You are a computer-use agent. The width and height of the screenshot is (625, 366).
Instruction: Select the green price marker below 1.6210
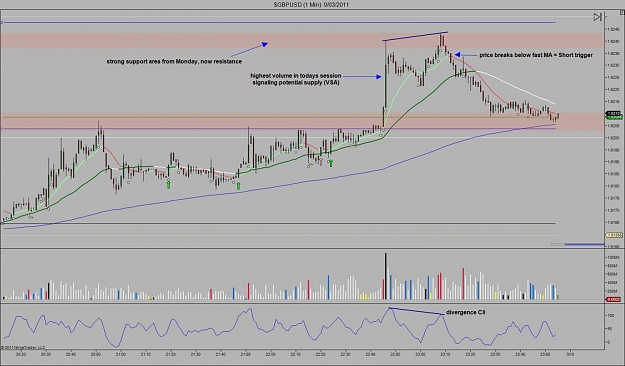(x=614, y=117)
